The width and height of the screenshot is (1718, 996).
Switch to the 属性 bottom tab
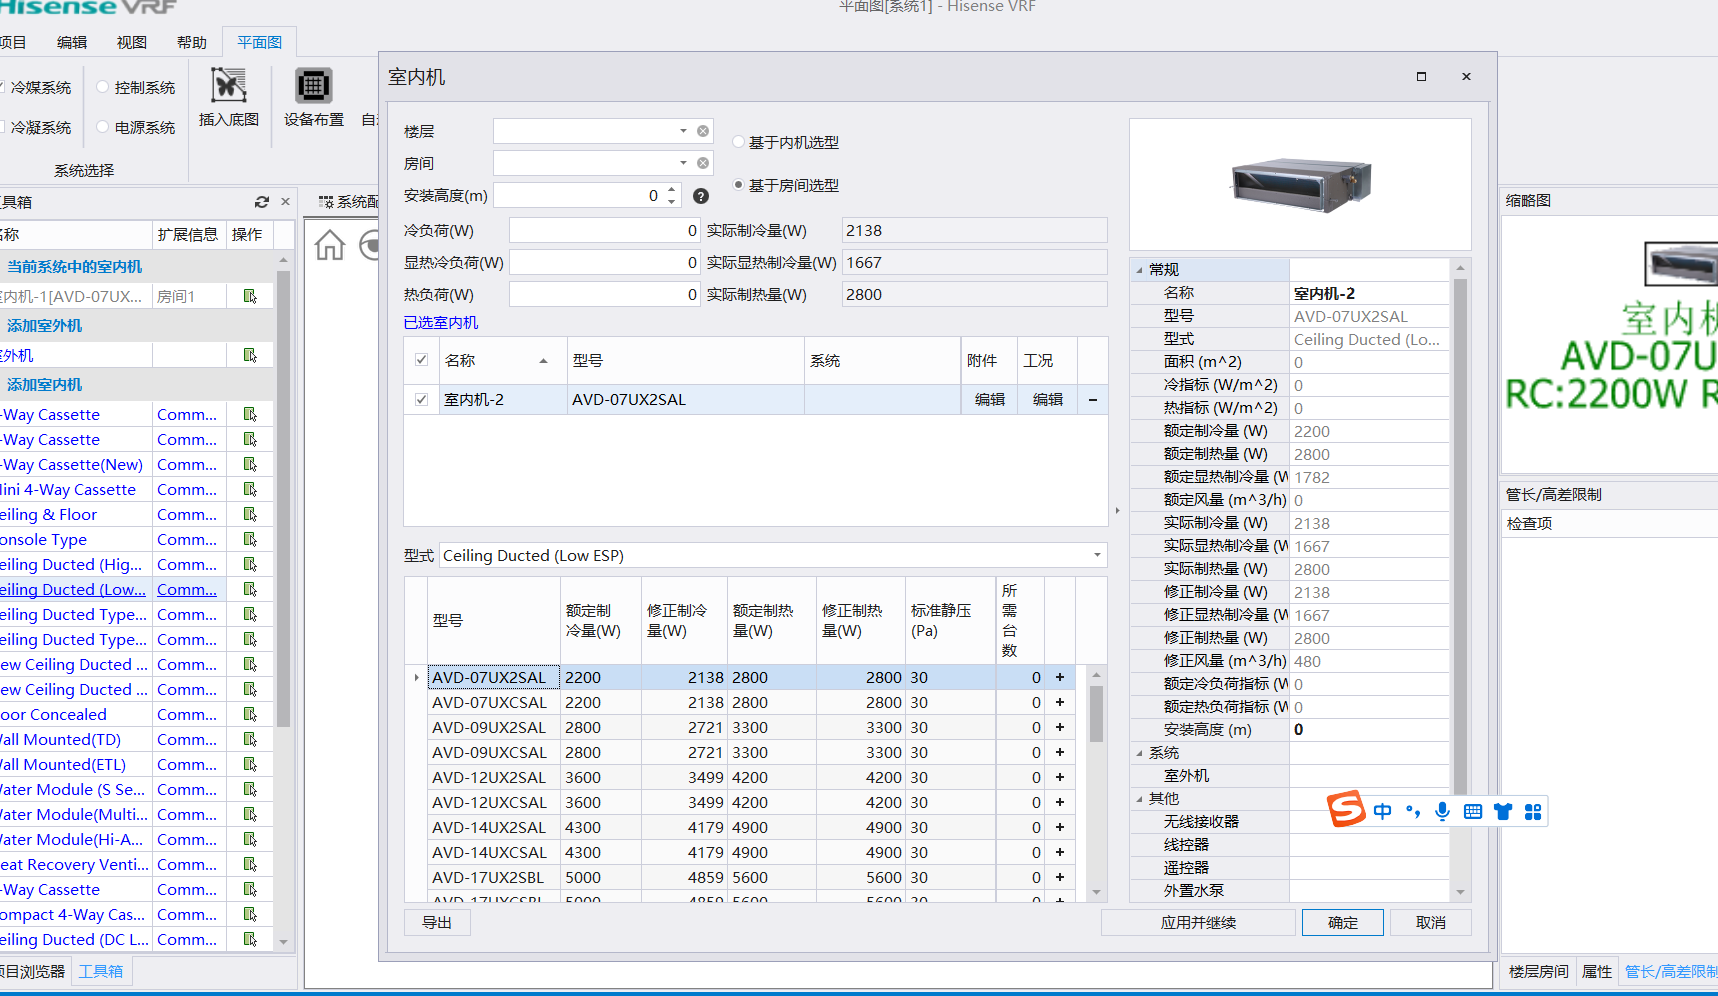pyautogui.click(x=1597, y=971)
